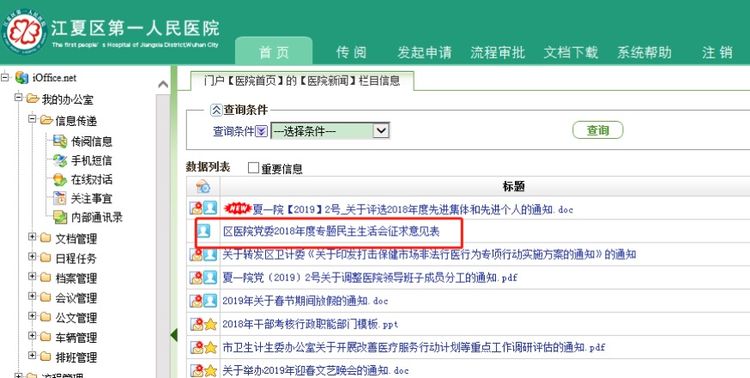Click person icon on 专题民主生活会征求意见表 row
Image resolution: width=750 pixels, height=378 pixels.
(204, 231)
